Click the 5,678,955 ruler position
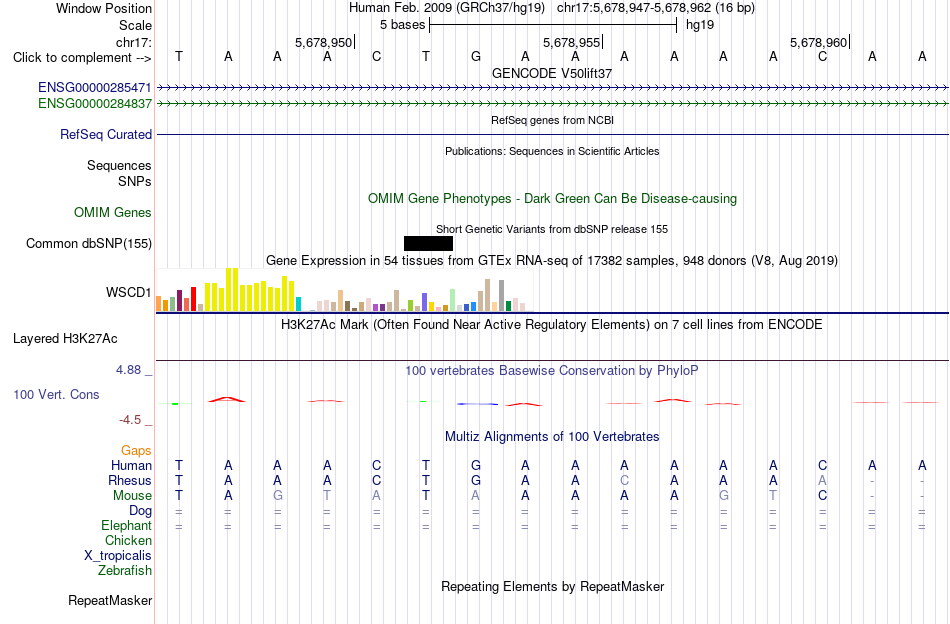950x624 pixels. point(571,42)
